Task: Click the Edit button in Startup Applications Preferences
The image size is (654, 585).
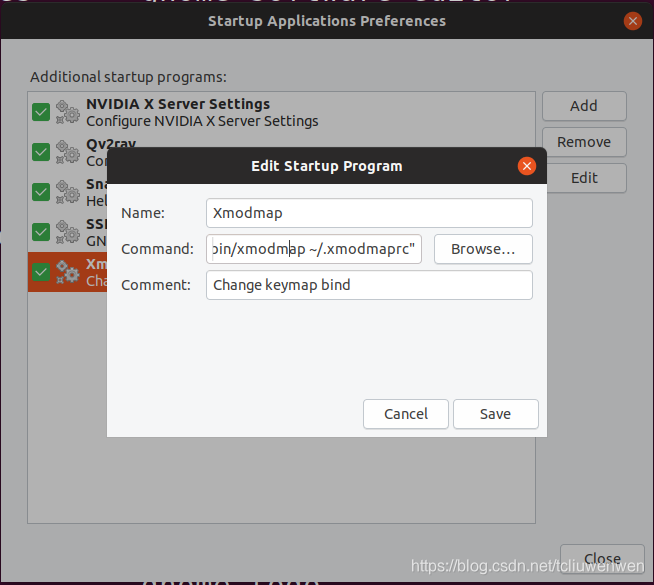Action: coord(586,178)
